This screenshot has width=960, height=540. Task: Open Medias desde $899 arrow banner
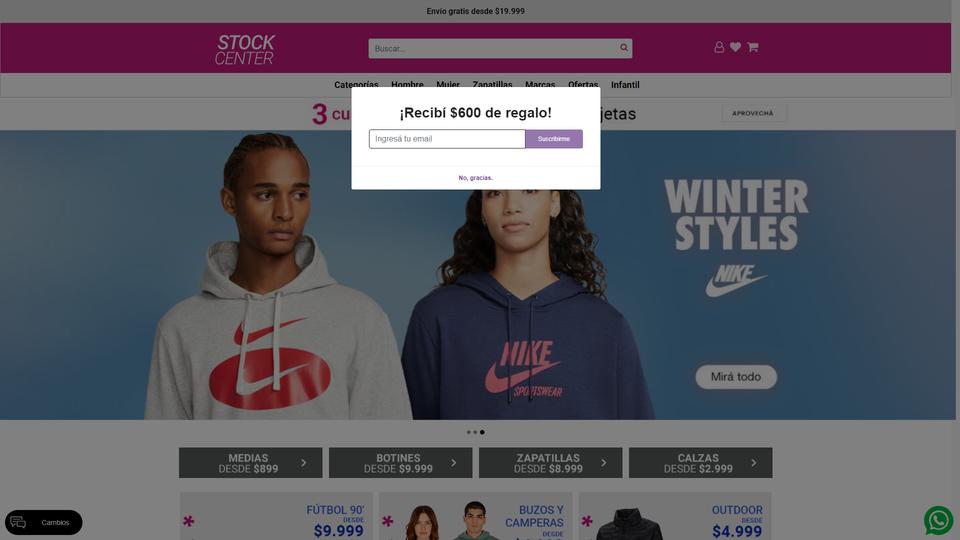(250, 463)
